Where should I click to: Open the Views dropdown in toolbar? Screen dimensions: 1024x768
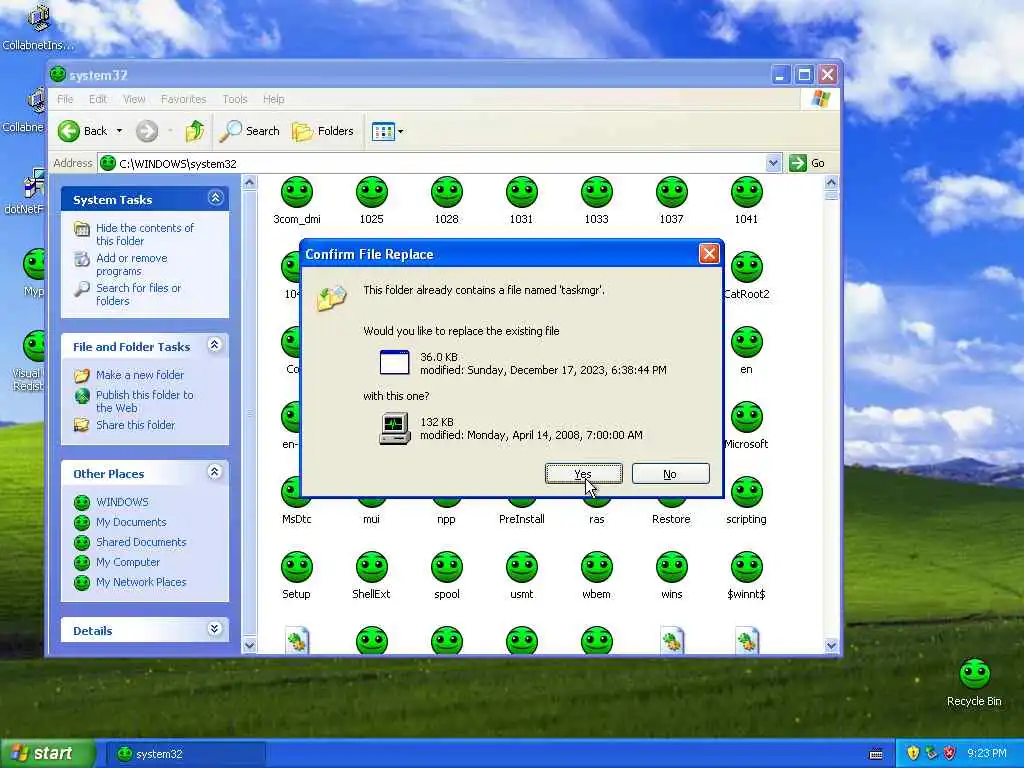387,131
